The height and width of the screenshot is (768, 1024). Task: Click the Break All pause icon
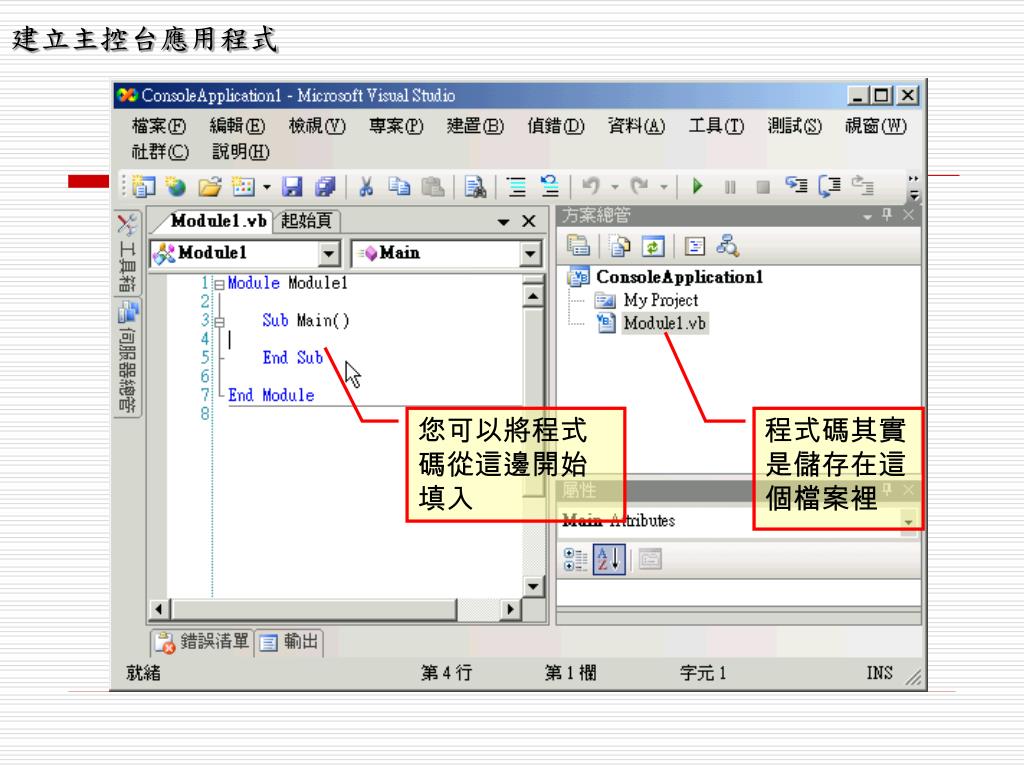coord(730,187)
